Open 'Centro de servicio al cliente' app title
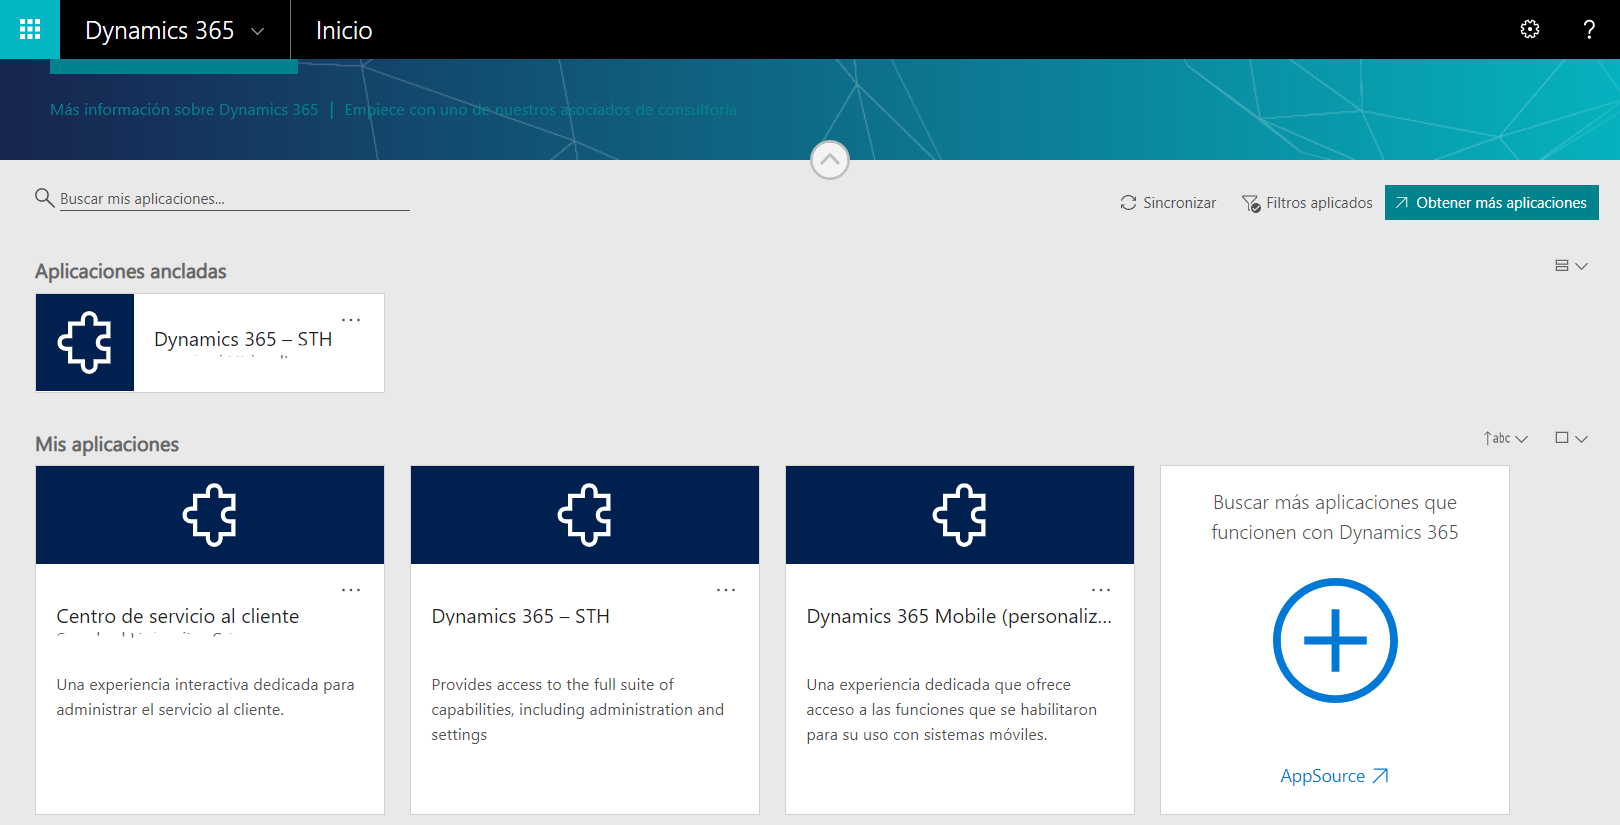Viewport: 1620px width, 825px height. coord(178,616)
